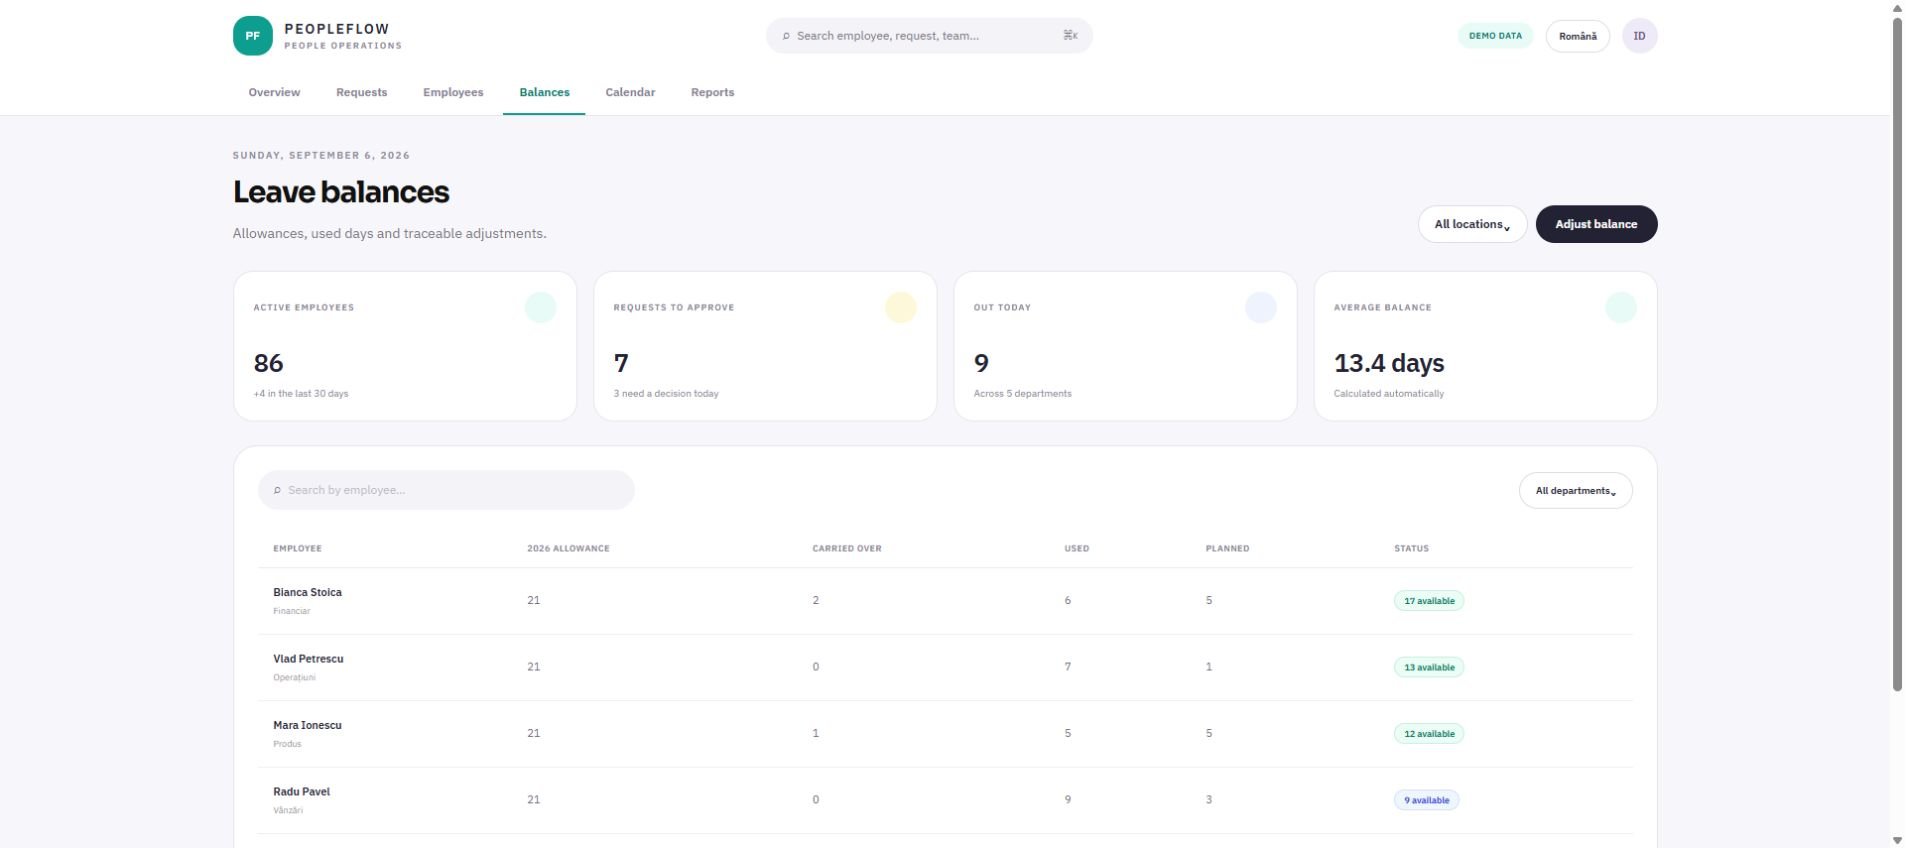This screenshot has height=848, width=1905.
Task: Click the Requests to Approve yellow circle icon
Action: (900, 307)
